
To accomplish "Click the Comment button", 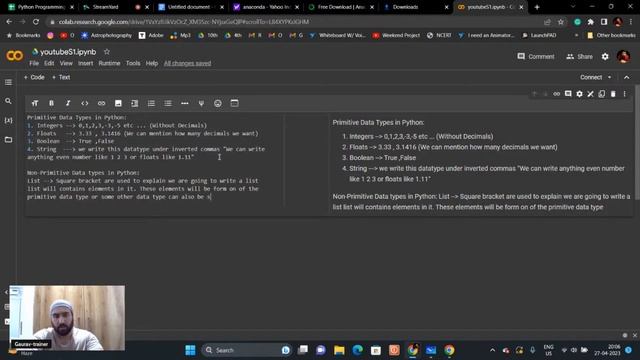I will (536, 56).
